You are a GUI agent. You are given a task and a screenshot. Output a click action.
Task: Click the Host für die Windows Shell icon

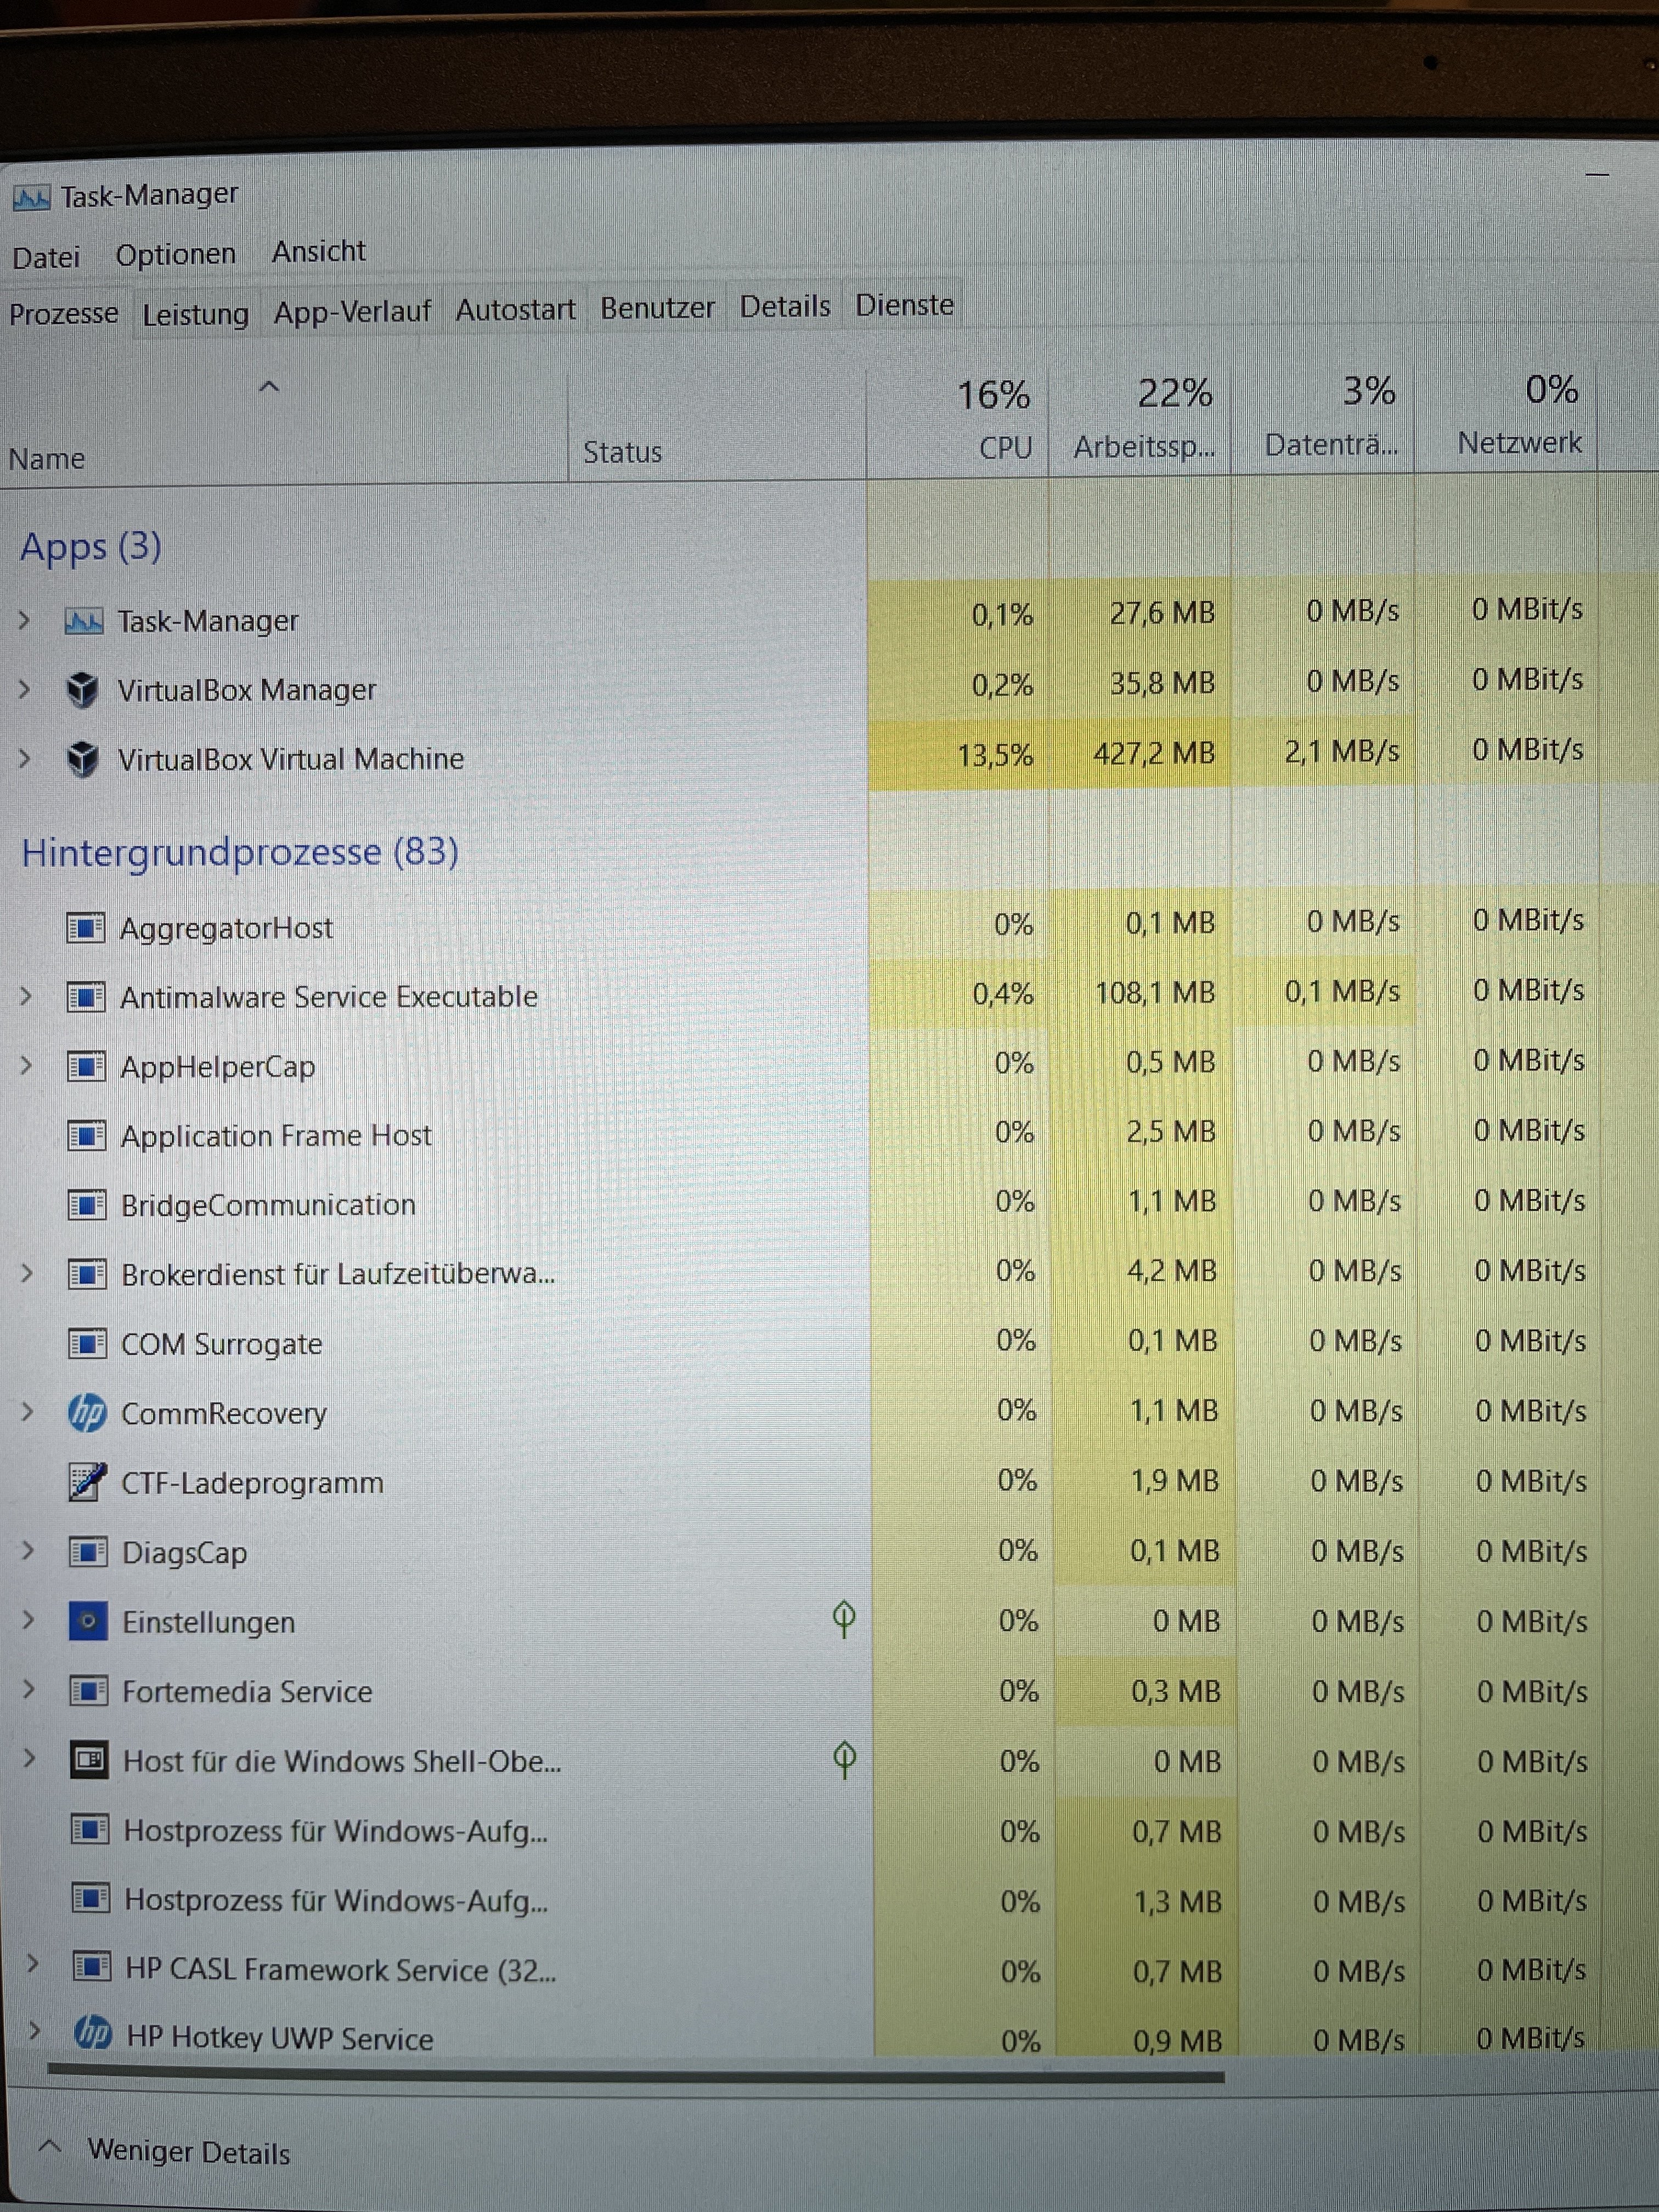coord(89,1760)
